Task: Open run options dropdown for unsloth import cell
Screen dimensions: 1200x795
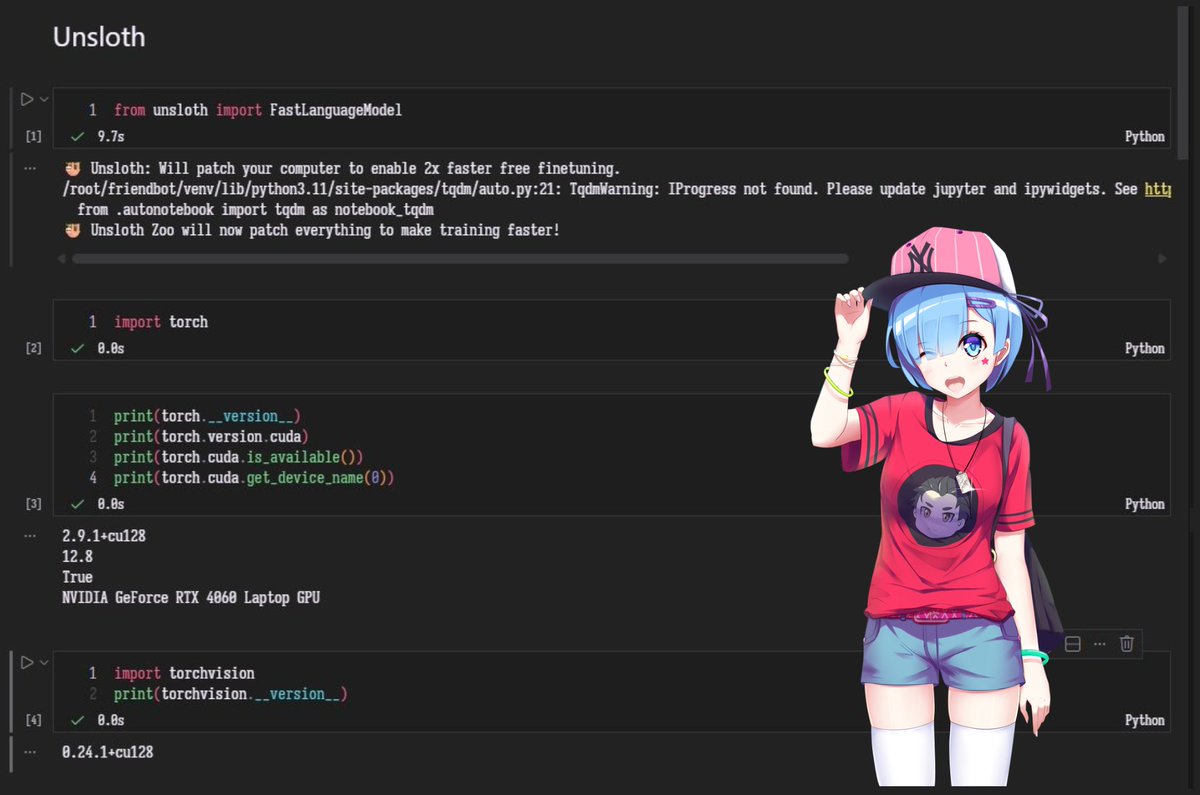Action: click(x=44, y=99)
